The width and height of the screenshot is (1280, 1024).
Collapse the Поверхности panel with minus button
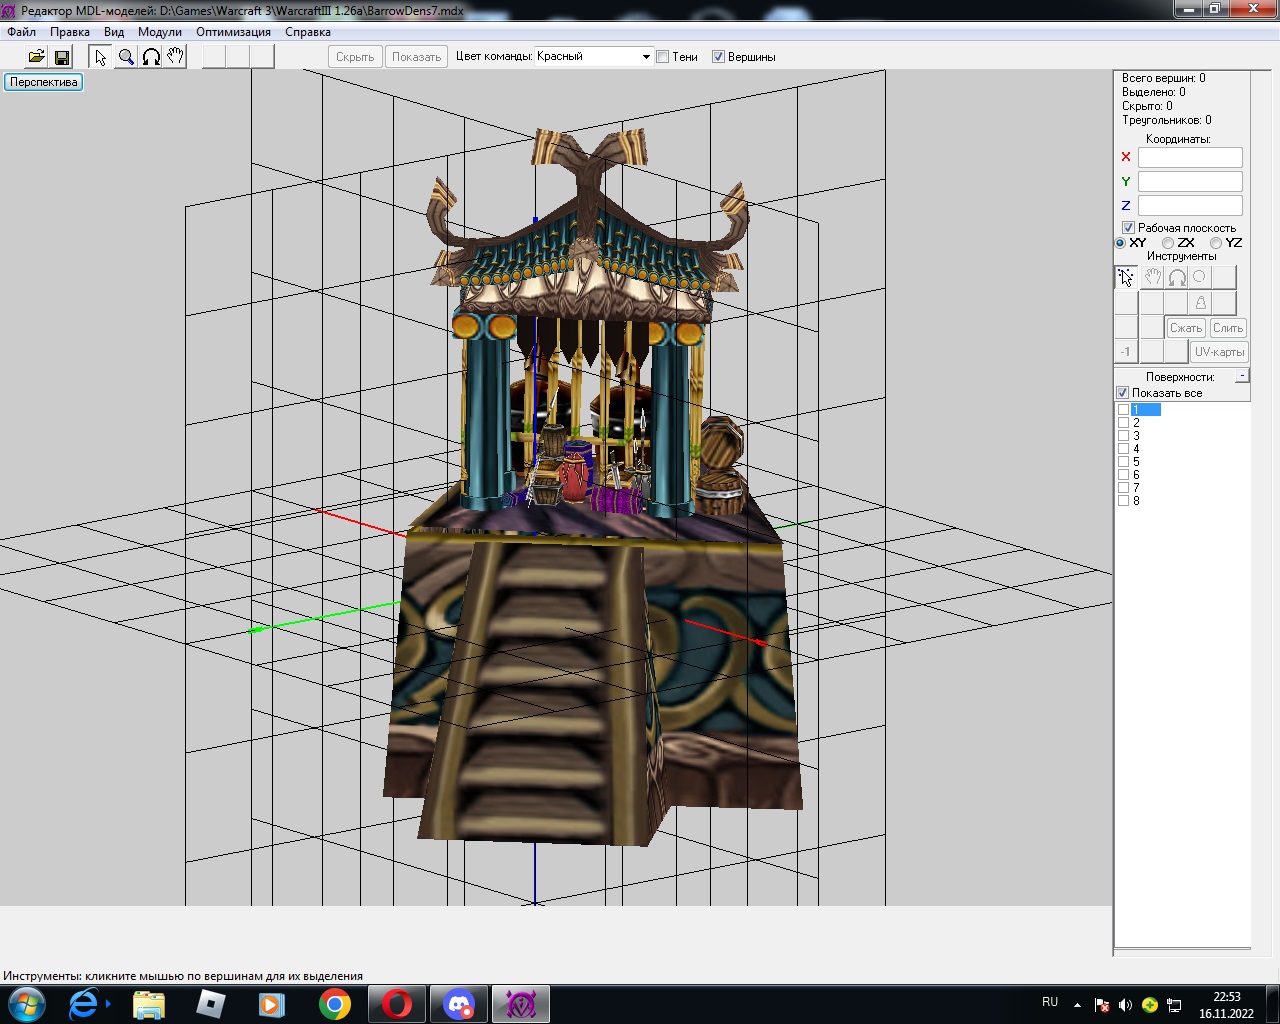pyautogui.click(x=1242, y=376)
